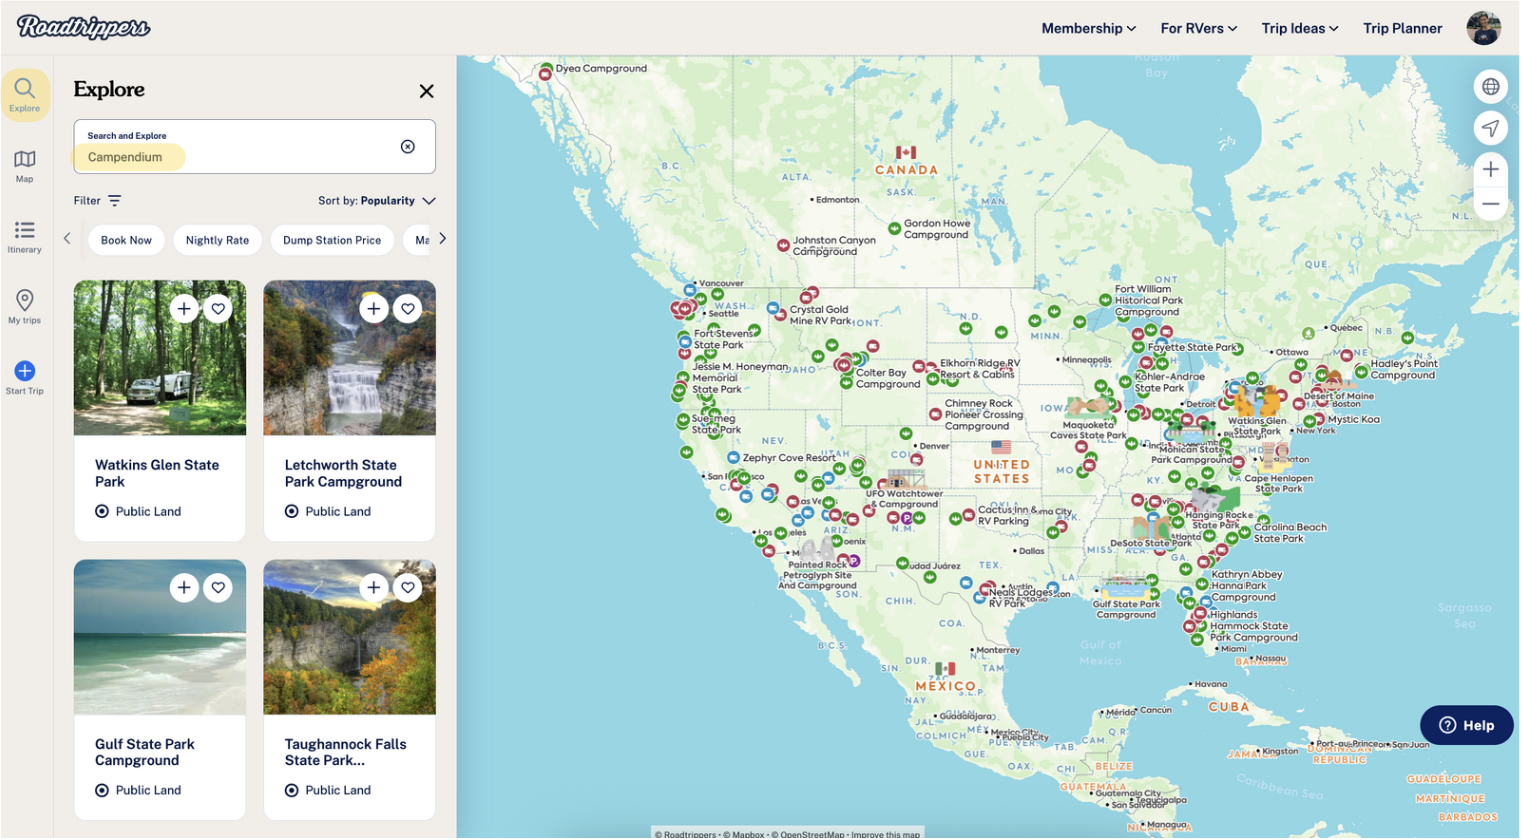Expand the For RVers menu
The image size is (1522, 840).
pos(1199,28)
